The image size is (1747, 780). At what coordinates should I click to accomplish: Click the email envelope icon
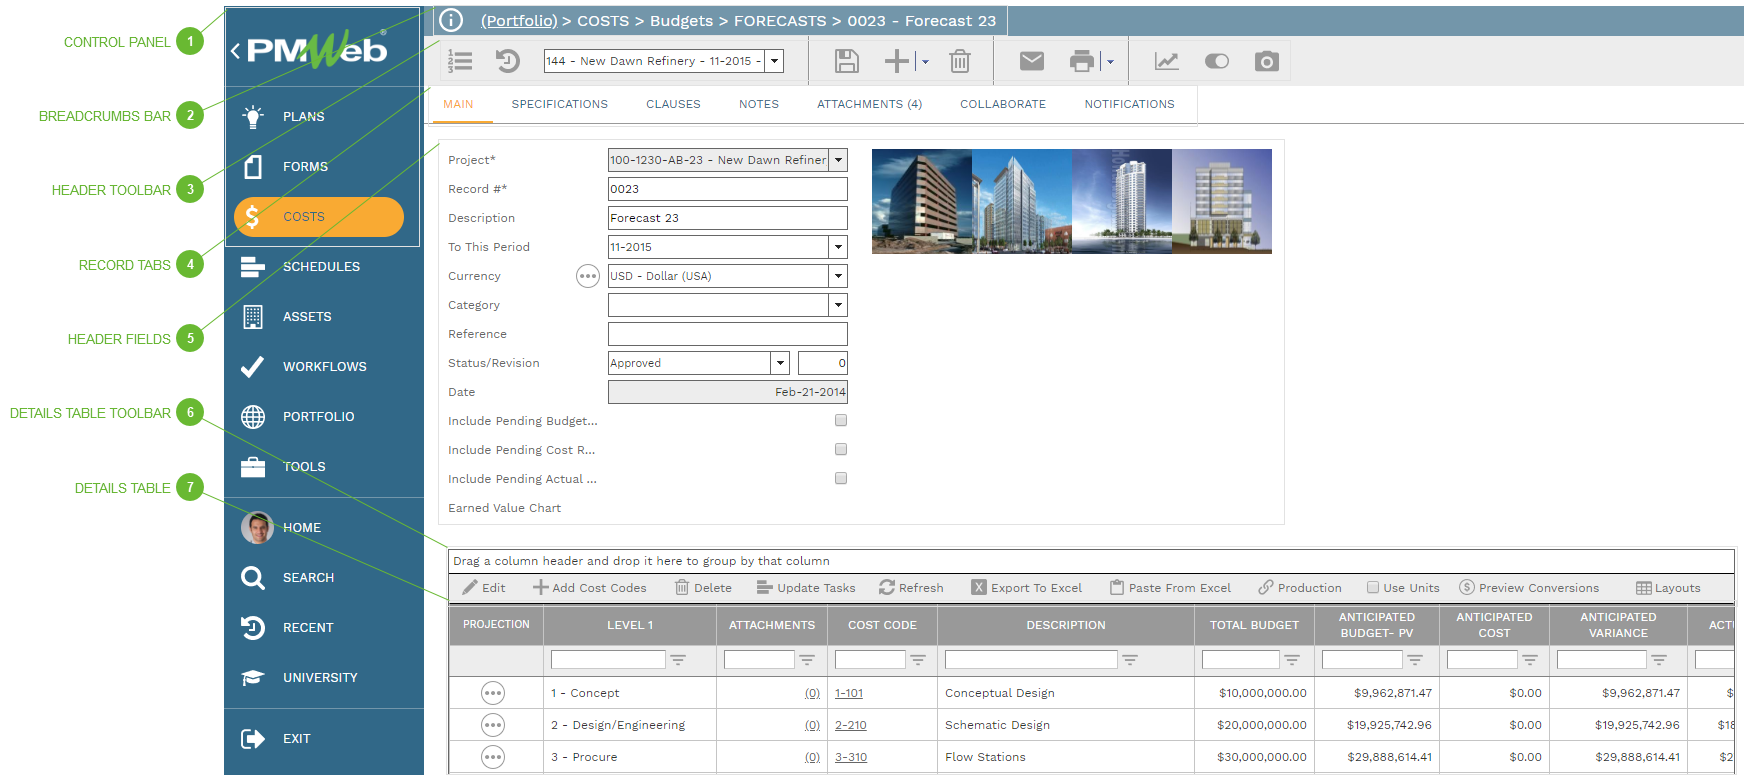tap(1031, 61)
